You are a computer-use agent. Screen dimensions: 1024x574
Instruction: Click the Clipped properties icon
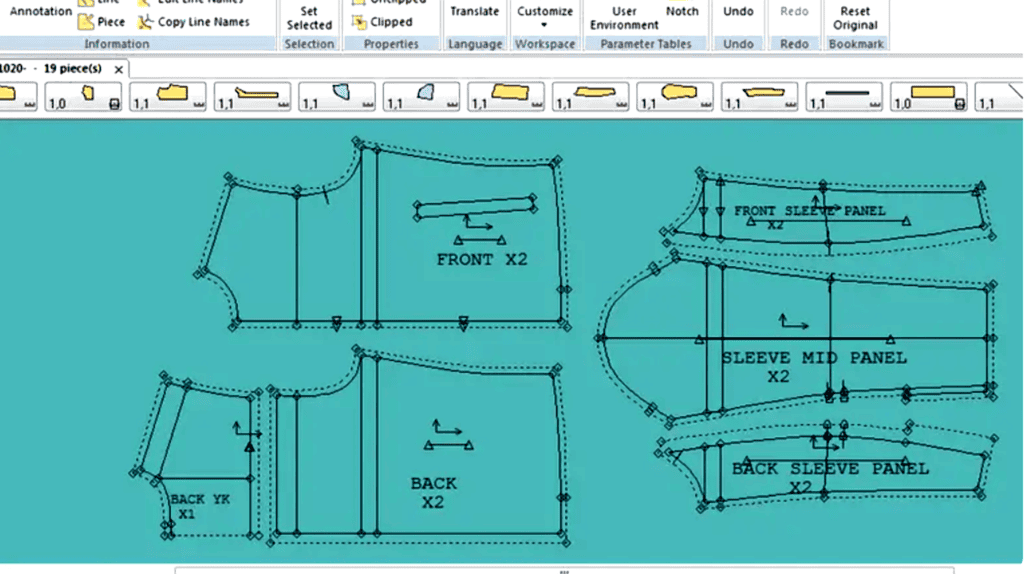click(x=359, y=22)
